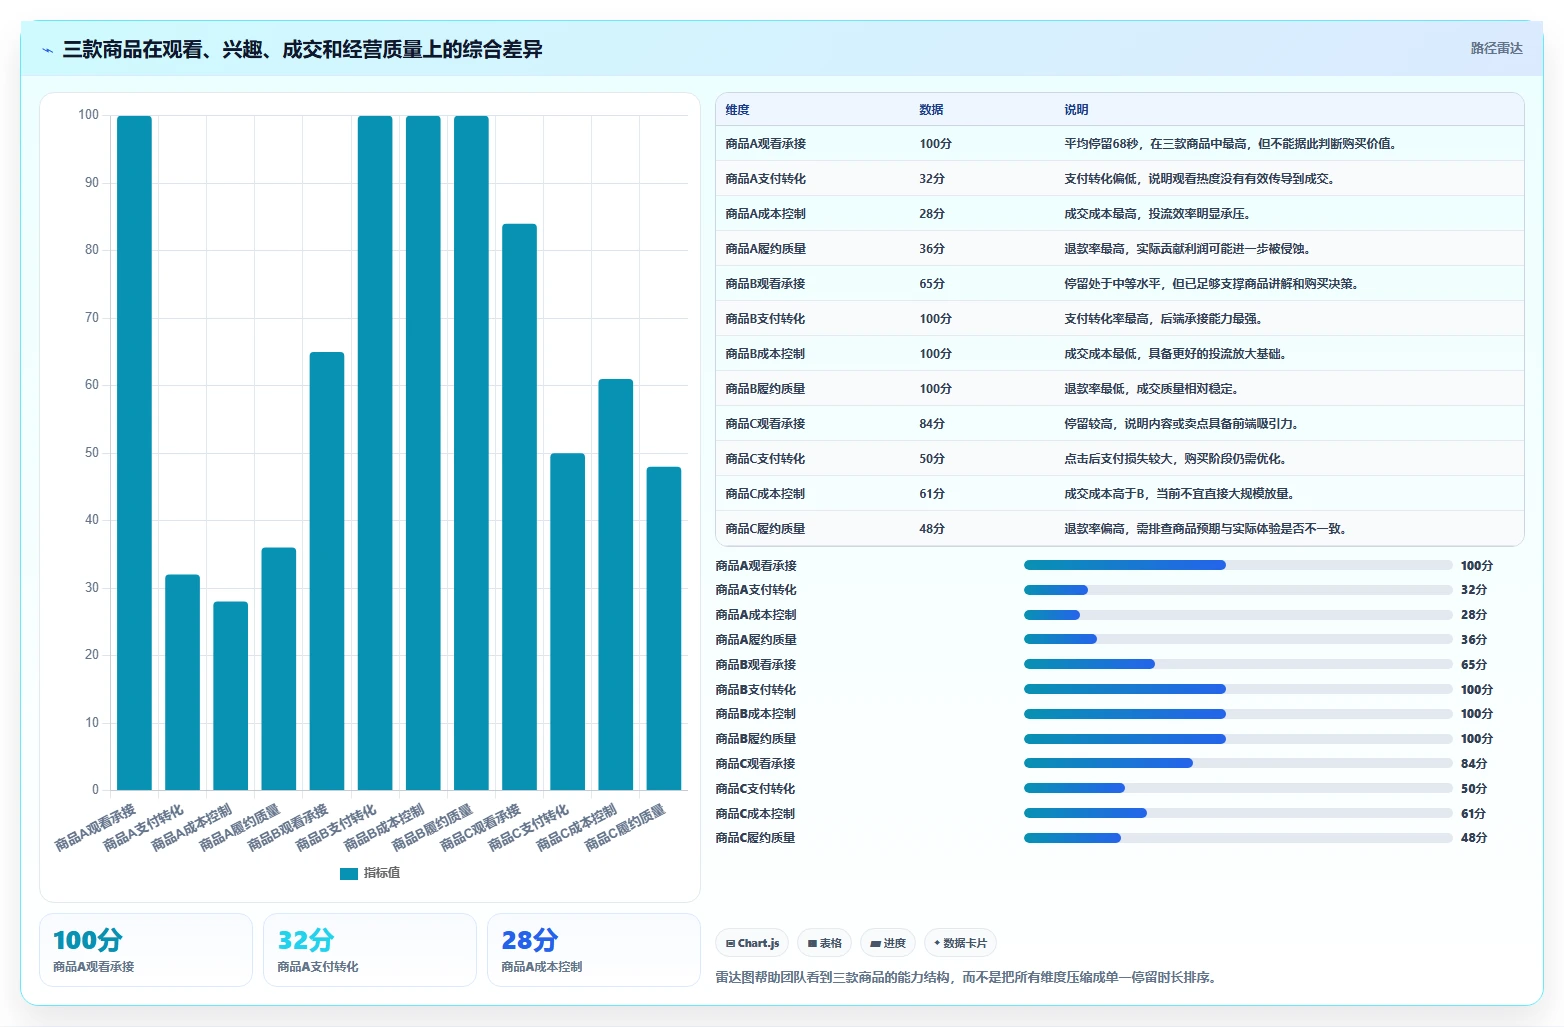This screenshot has height=1027, width=1564.
Task: Click description 平均停留68秒 in table
Action: point(1230,144)
